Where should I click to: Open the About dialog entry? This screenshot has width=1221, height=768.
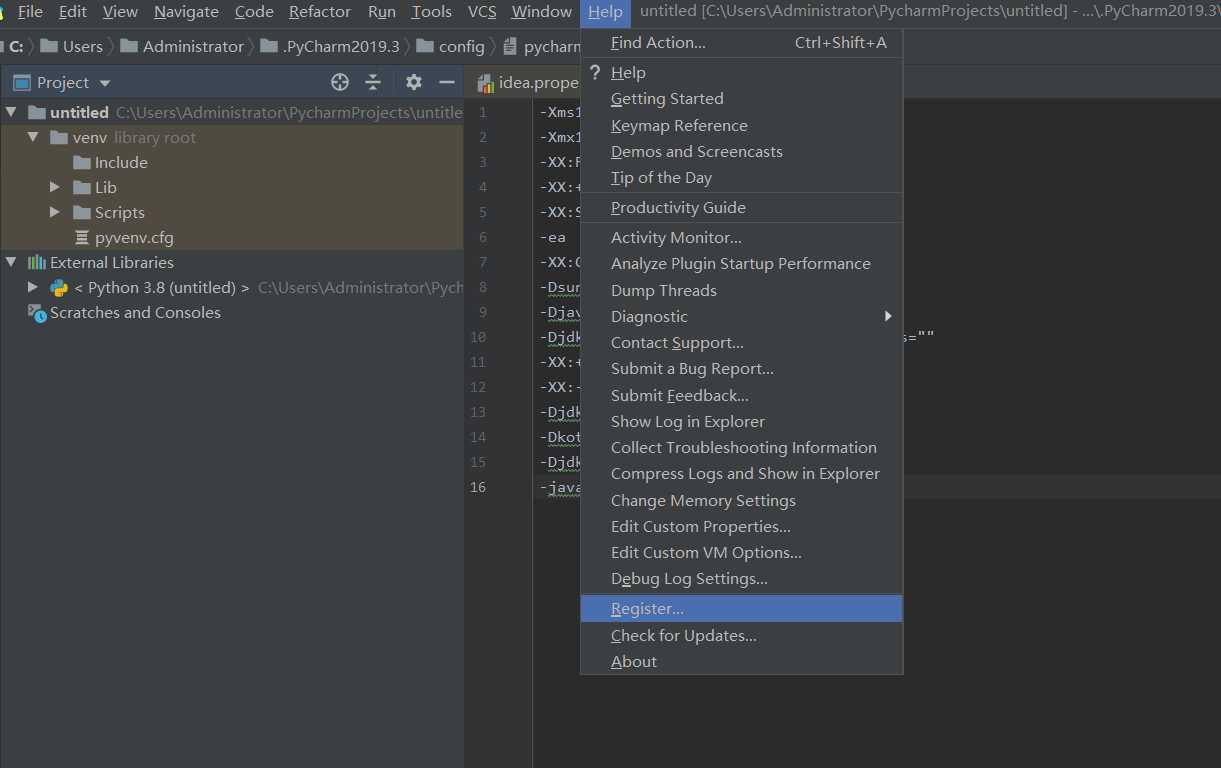pos(741,661)
